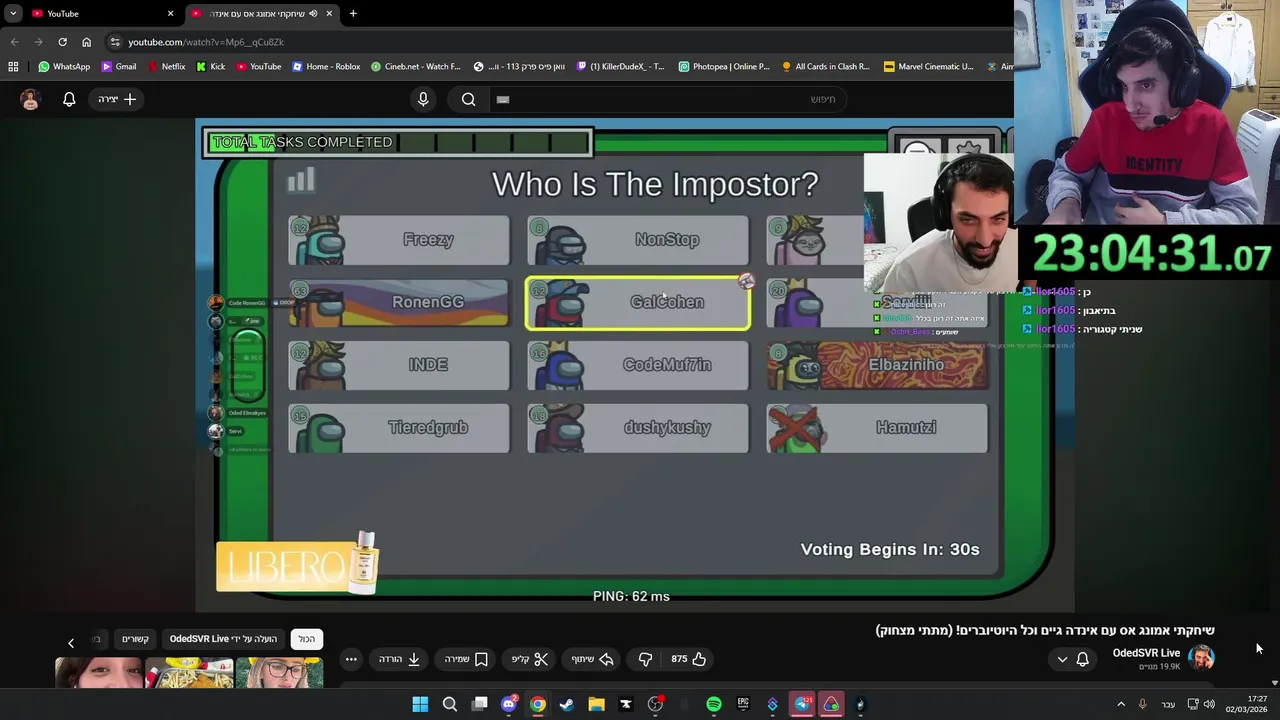Open the Marvel Cinematic Universe bookmark
Image resolution: width=1280 pixels, height=720 pixels.
[929, 66]
